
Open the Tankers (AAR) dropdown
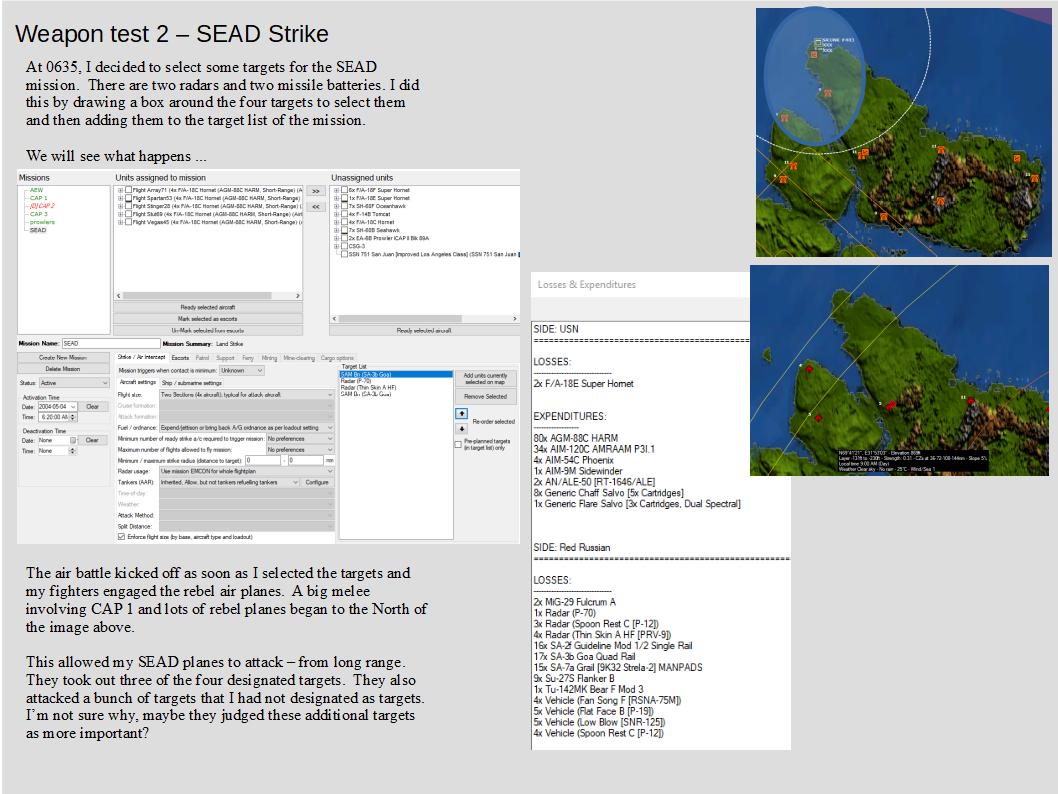[229, 482]
